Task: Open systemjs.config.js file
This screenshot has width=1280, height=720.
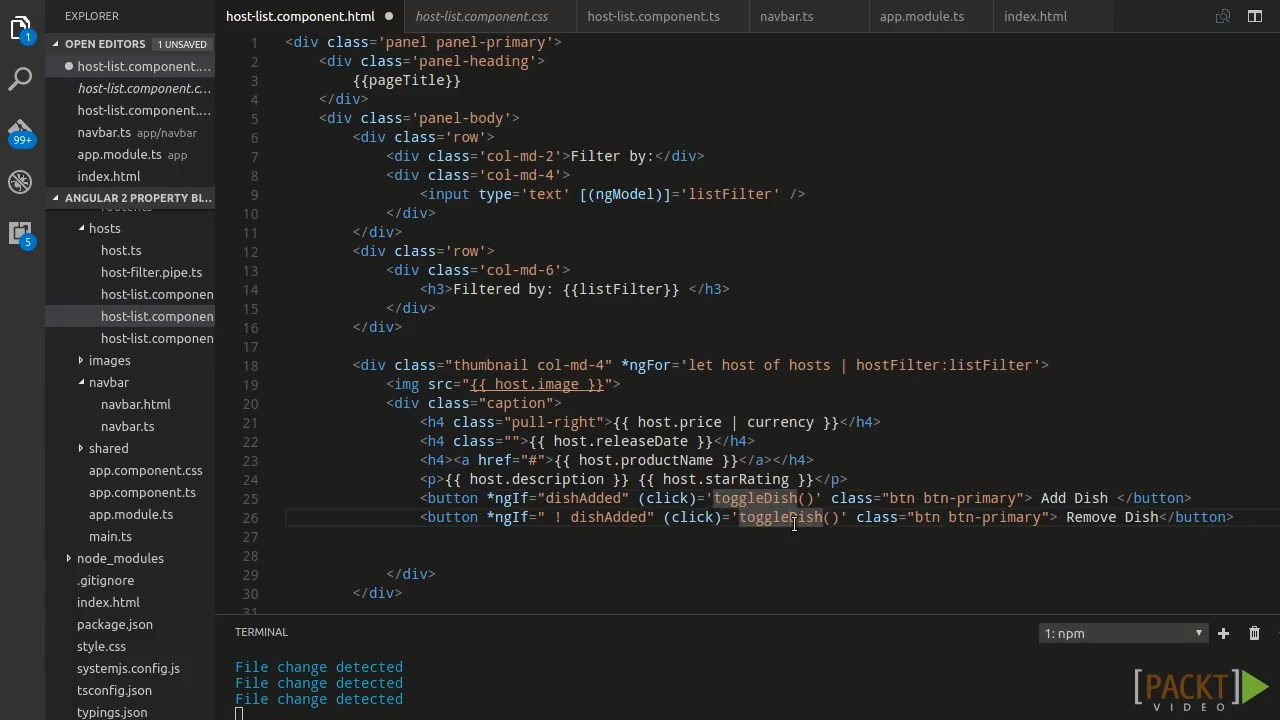Action: (x=128, y=668)
